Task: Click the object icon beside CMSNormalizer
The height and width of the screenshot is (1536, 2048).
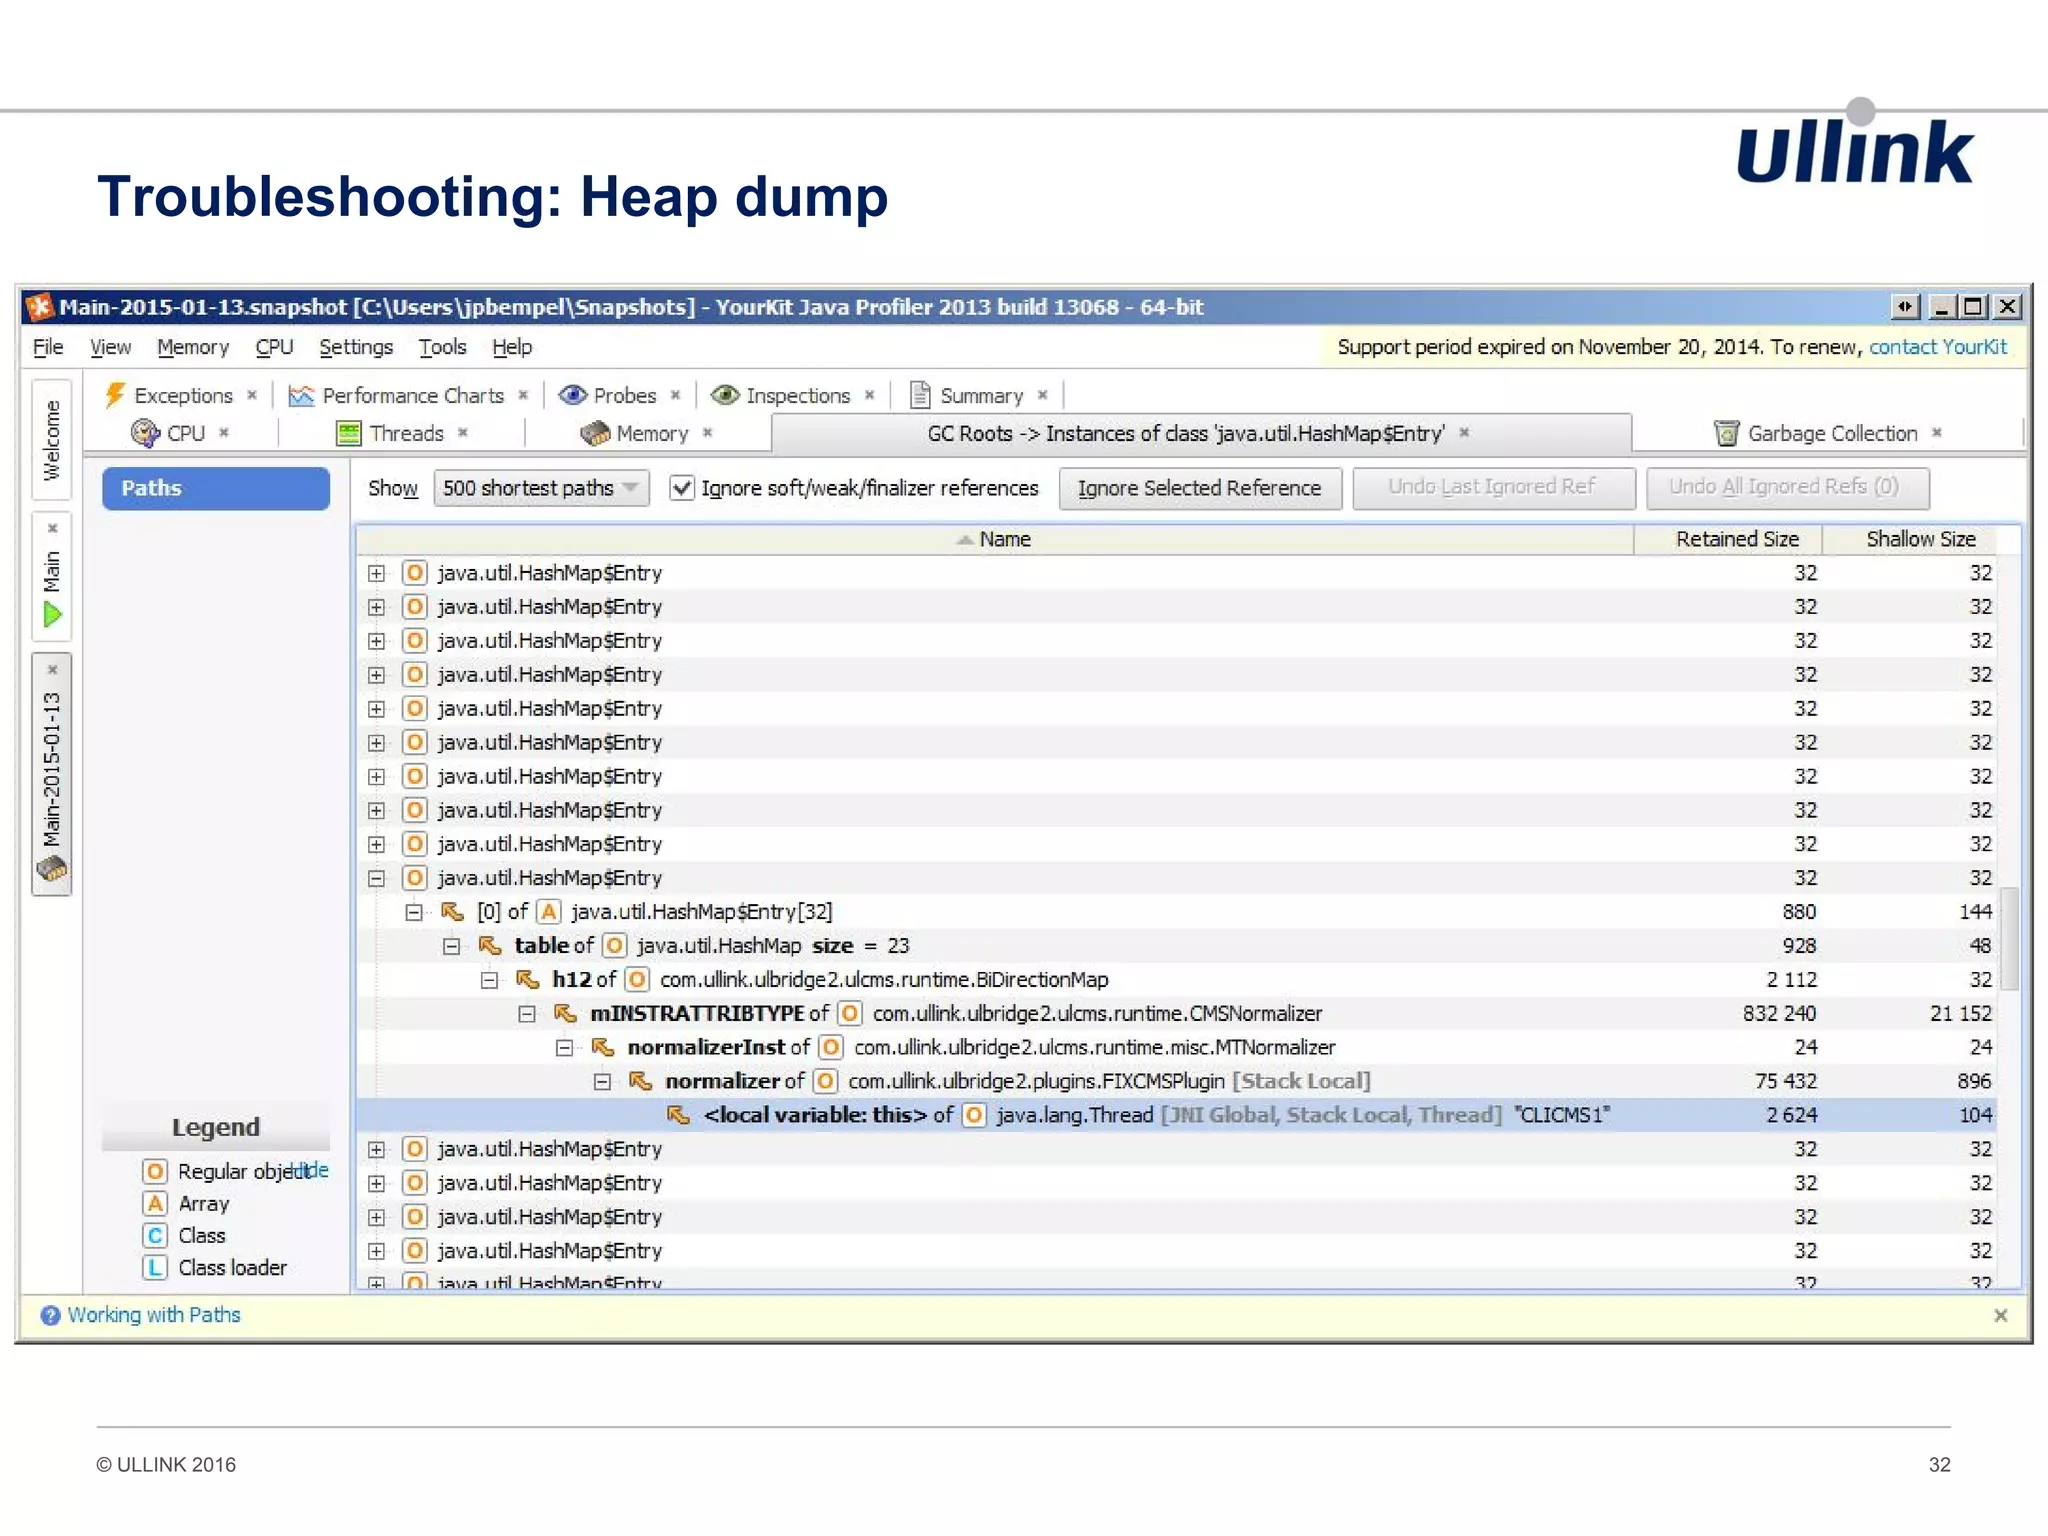Action: [x=850, y=1014]
